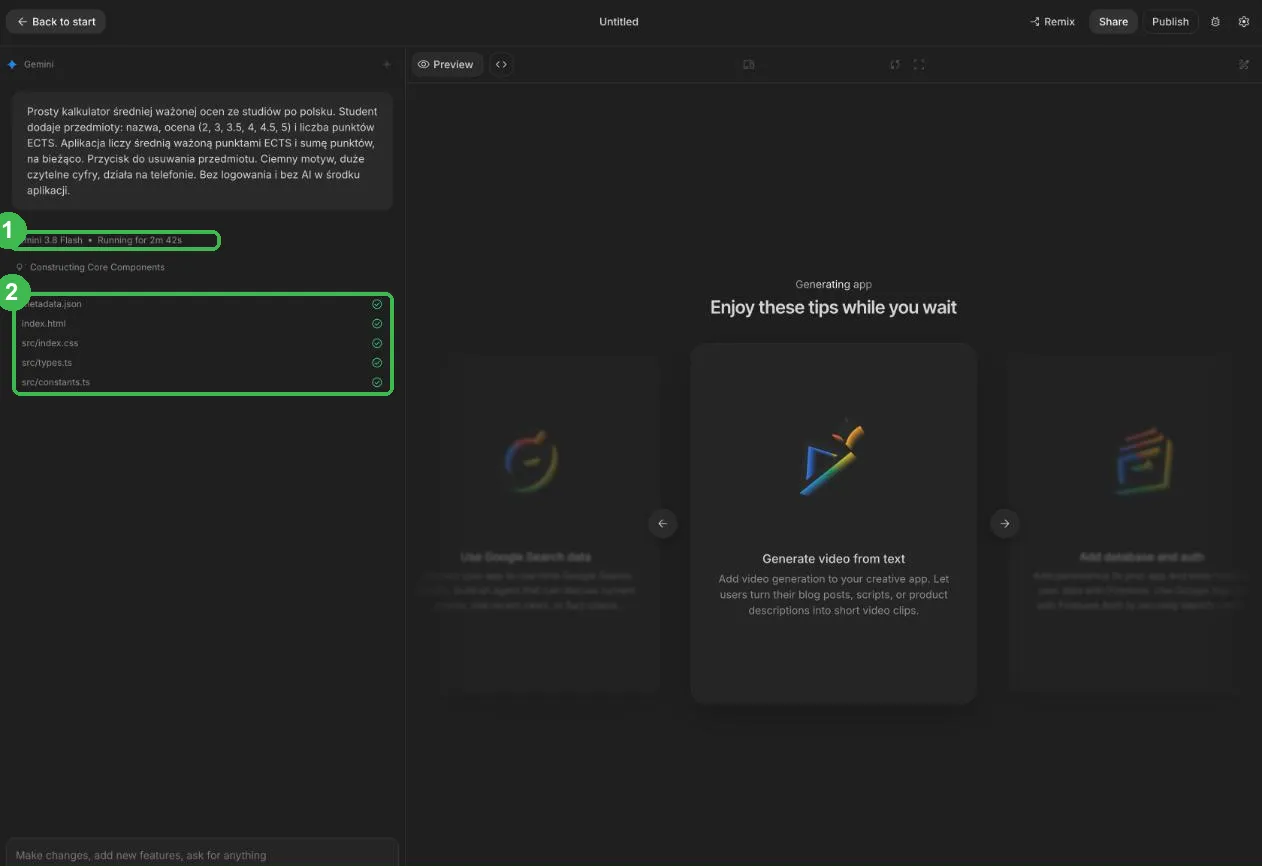Open the settings gear icon

click(1244, 21)
